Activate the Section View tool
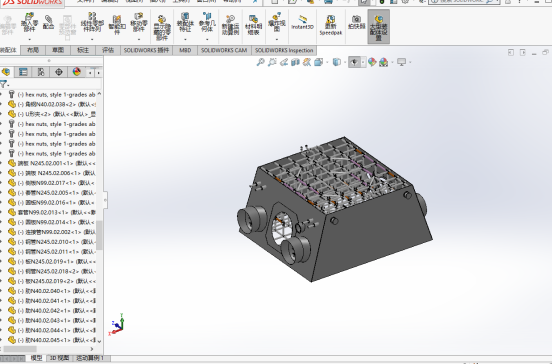The height and width of the screenshot is (364, 552). [295, 62]
